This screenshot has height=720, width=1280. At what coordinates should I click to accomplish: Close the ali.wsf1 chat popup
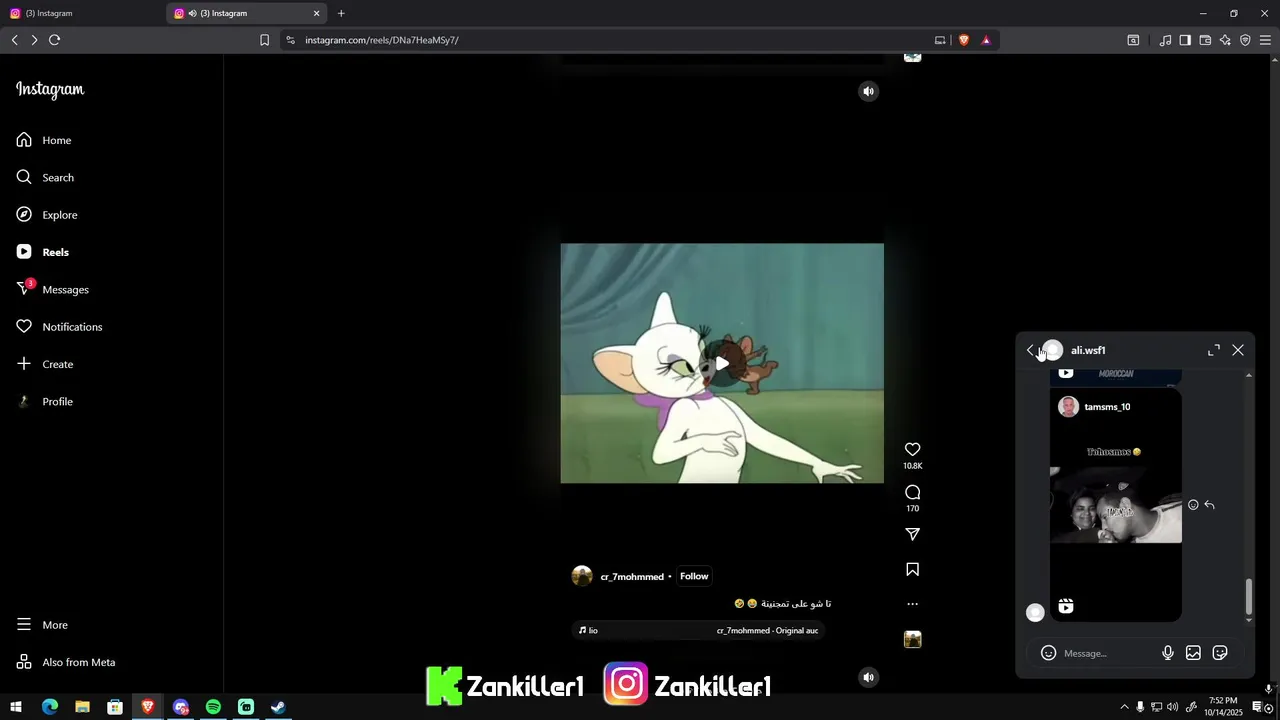[x=1238, y=350]
